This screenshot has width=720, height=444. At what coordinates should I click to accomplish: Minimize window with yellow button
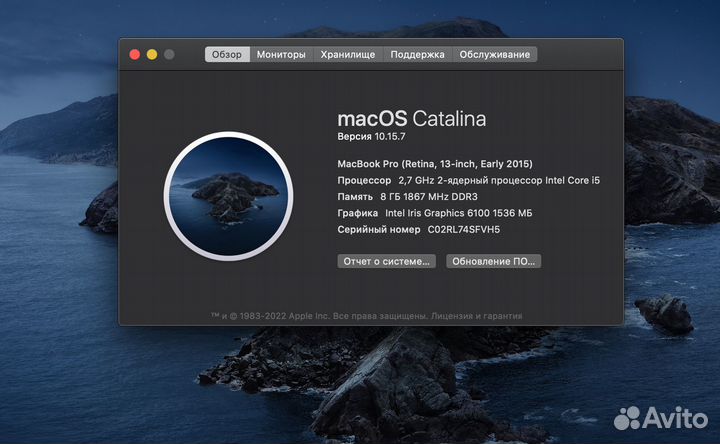[x=152, y=55]
